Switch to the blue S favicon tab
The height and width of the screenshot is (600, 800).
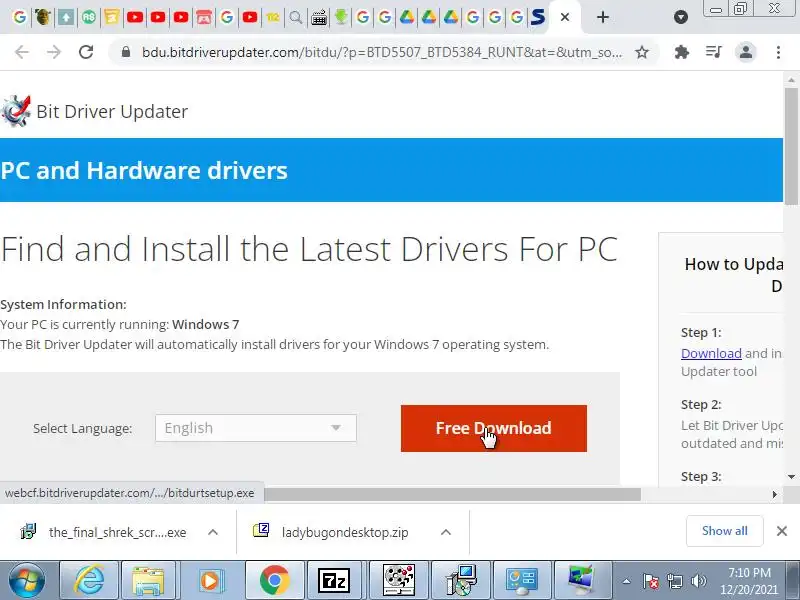click(538, 17)
